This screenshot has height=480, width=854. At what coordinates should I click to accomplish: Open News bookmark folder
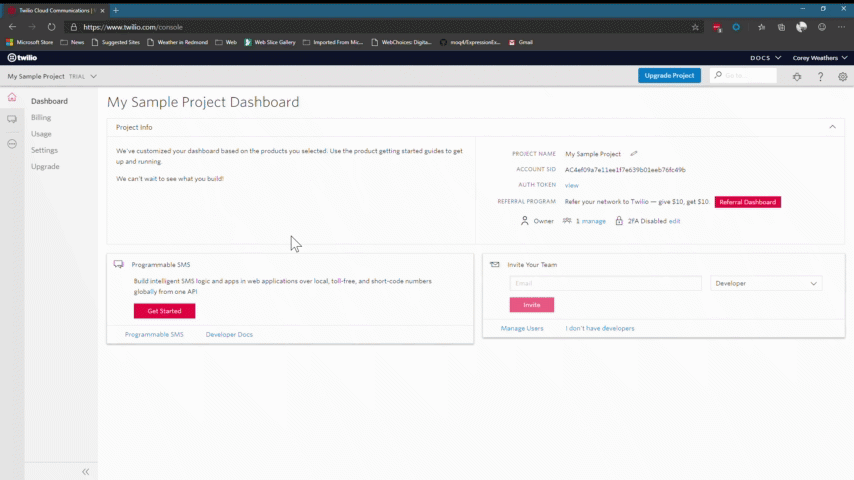(72, 42)
